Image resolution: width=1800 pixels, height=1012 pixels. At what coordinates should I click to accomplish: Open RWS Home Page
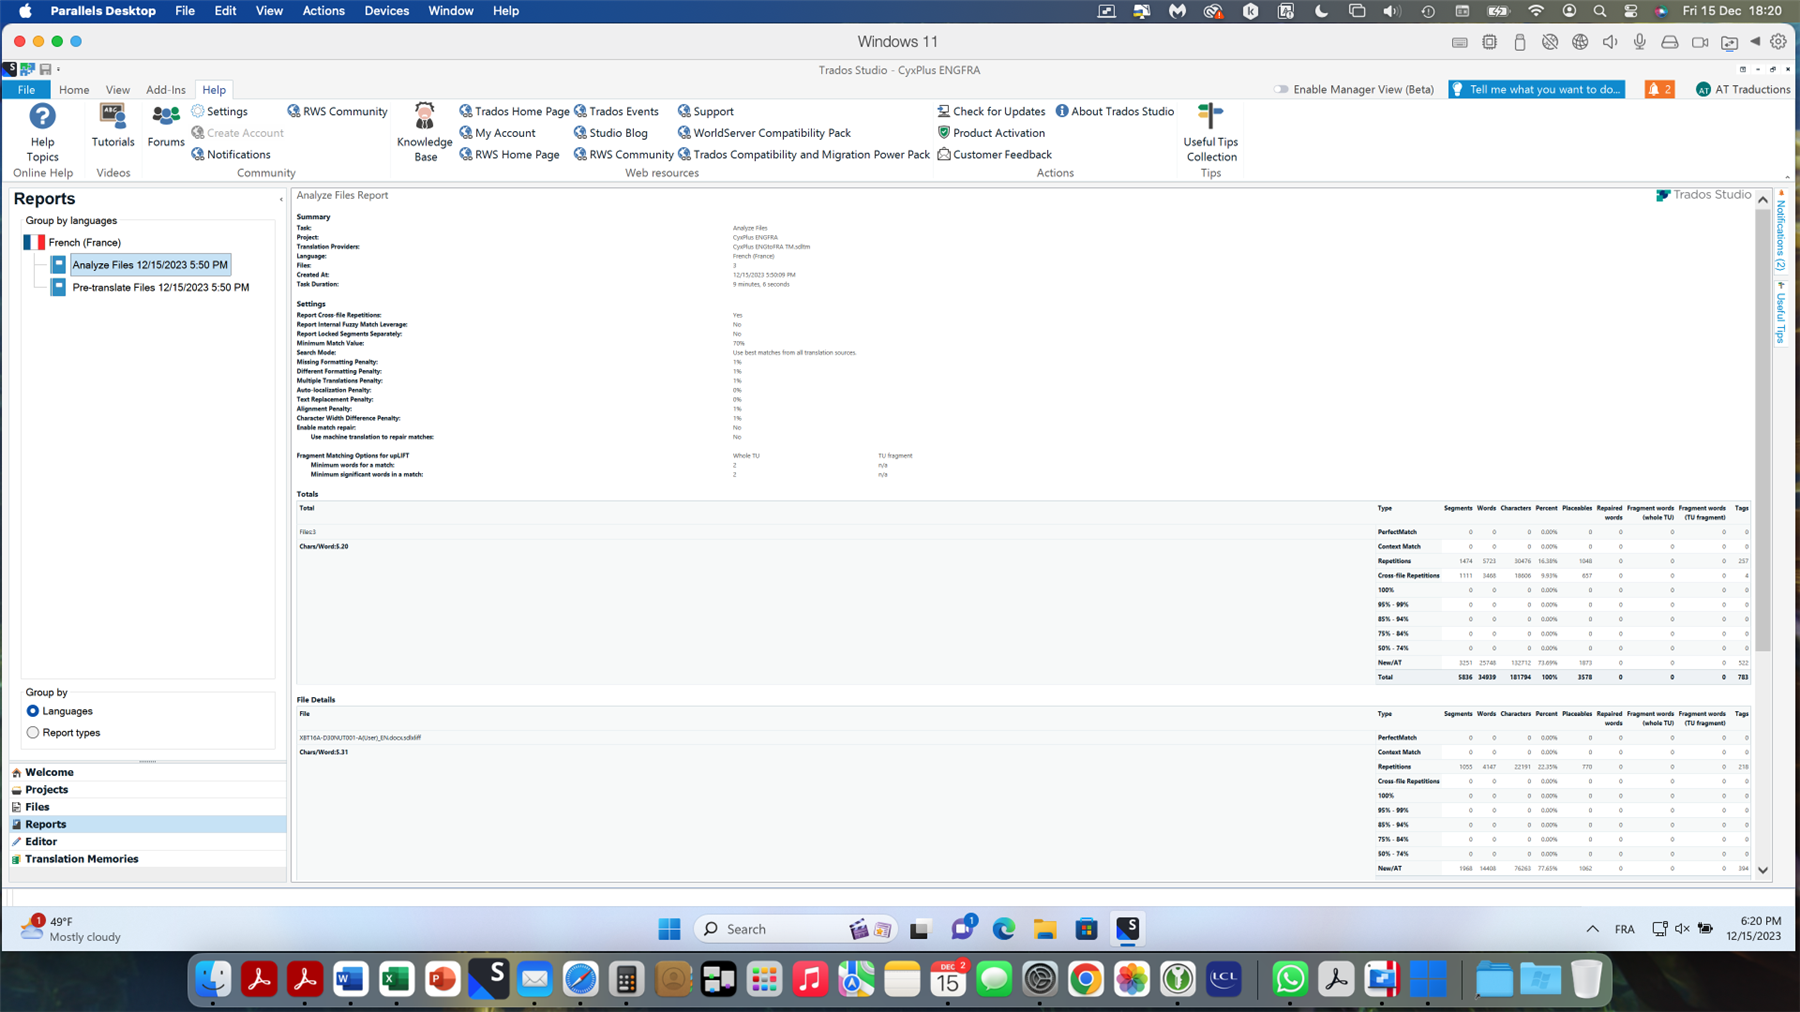point(509,154)
